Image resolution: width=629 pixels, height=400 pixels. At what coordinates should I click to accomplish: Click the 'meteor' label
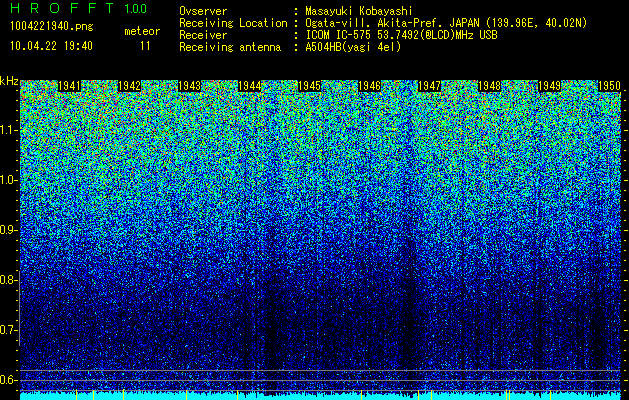pos(142,31)
